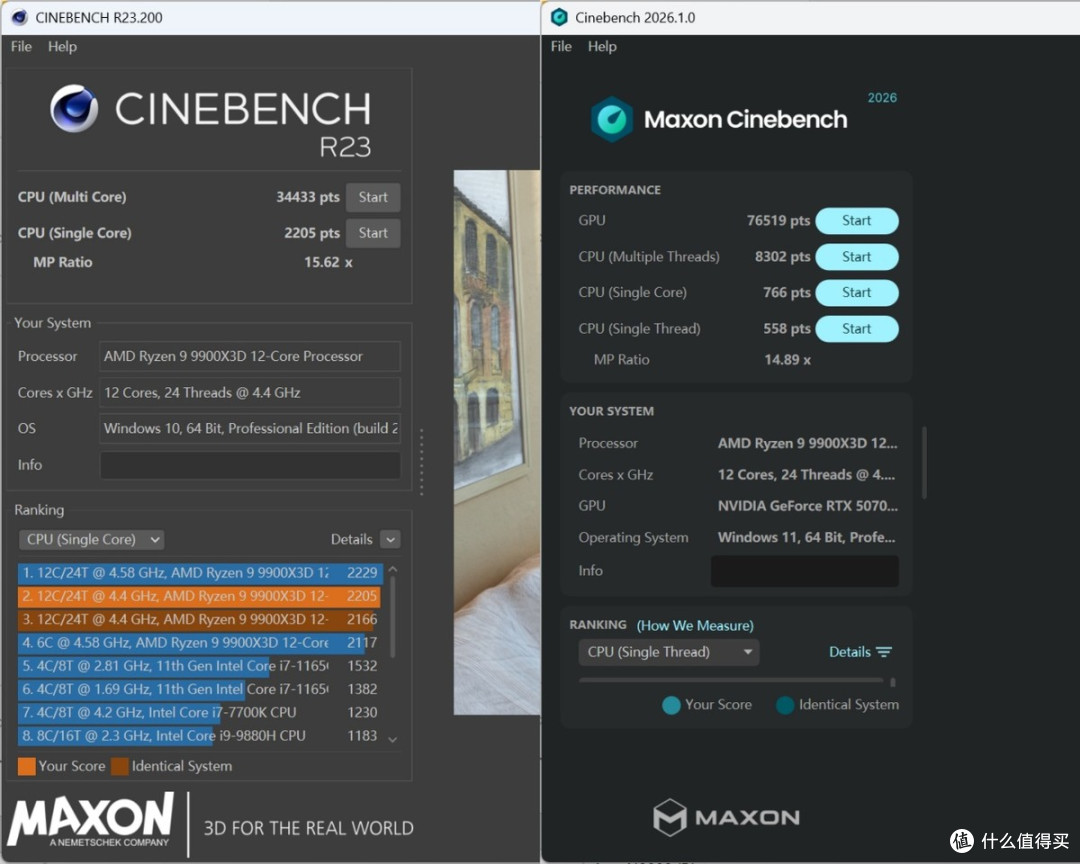Click the Info input field in Cinebench 2026
Screen dimensions: 1080x864
click(804, 570)
